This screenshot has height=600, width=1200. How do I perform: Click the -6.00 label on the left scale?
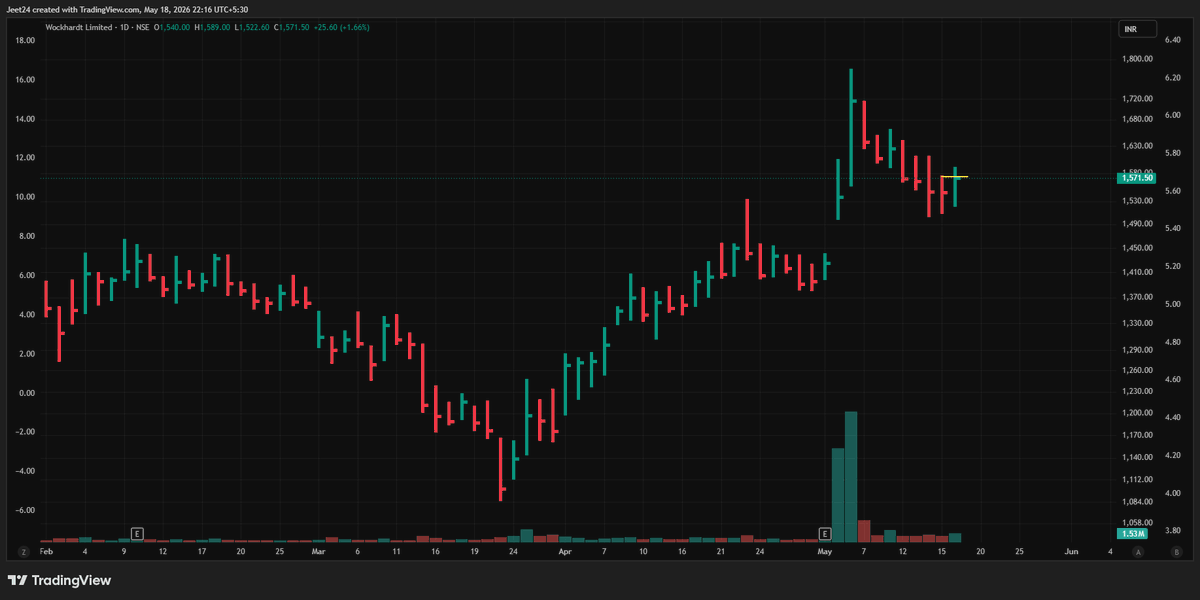[x=26, y=510]
